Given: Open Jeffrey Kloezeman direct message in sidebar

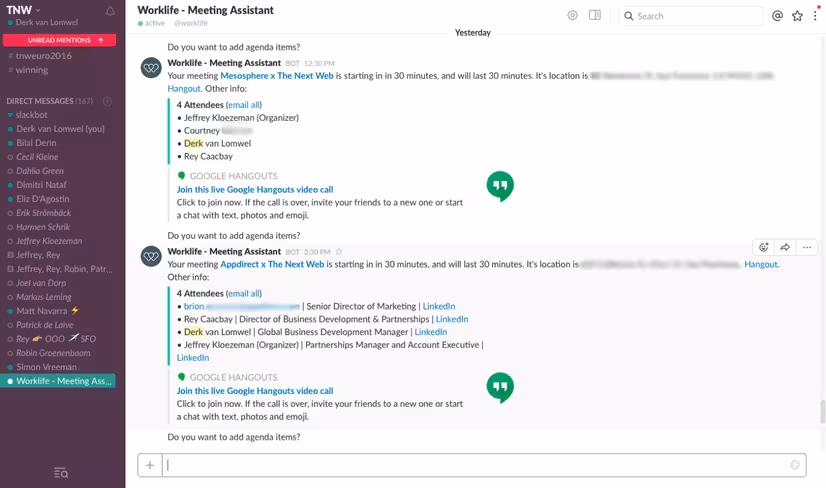Looking at the screenshot, I should (x=49, y=241).
